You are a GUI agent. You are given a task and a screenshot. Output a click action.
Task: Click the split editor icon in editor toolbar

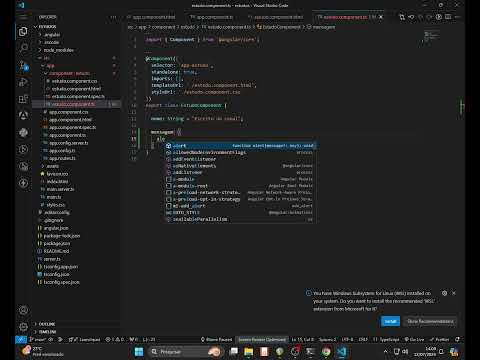click(x=448, y=17)
